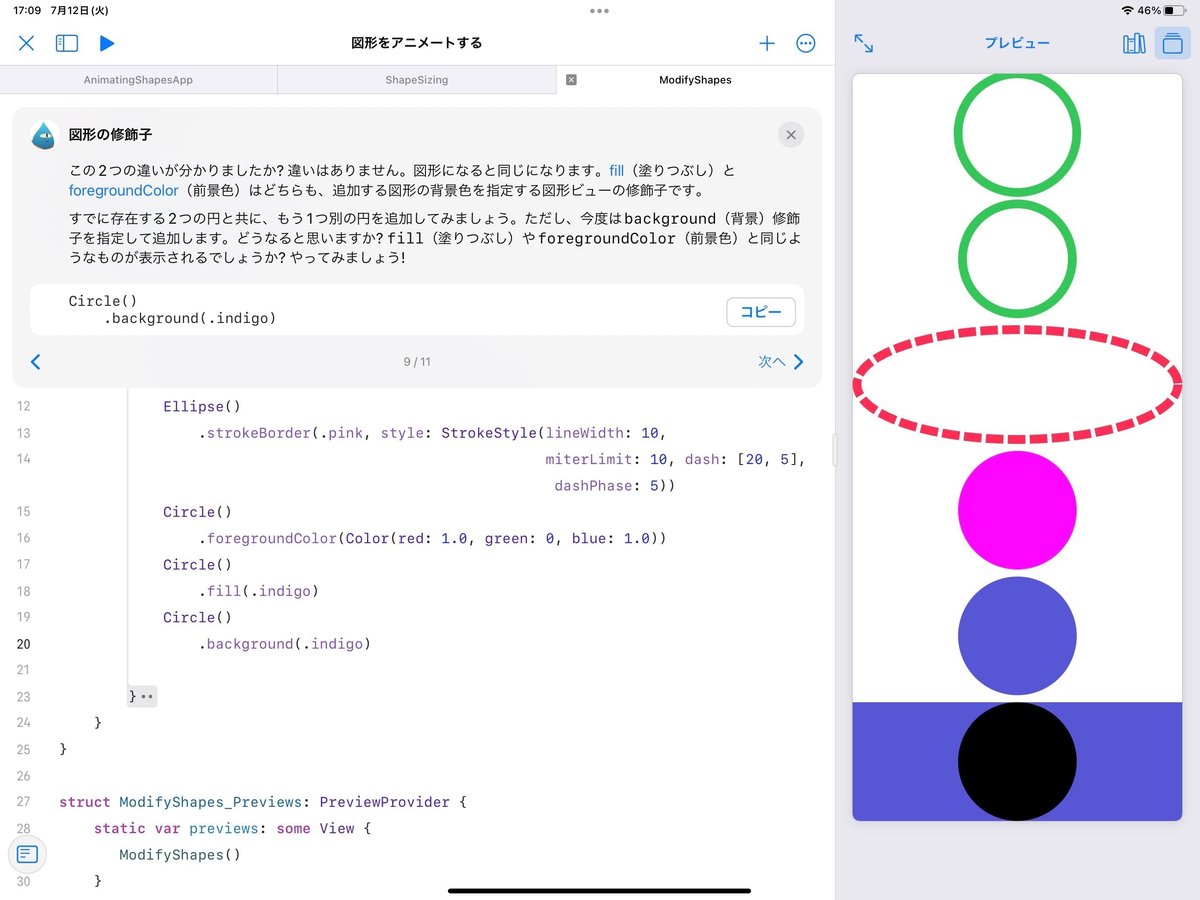Tap the magenta circle in preview
The width and height of the screenshot is (1200, 900).
click(x=1017, y=510)
